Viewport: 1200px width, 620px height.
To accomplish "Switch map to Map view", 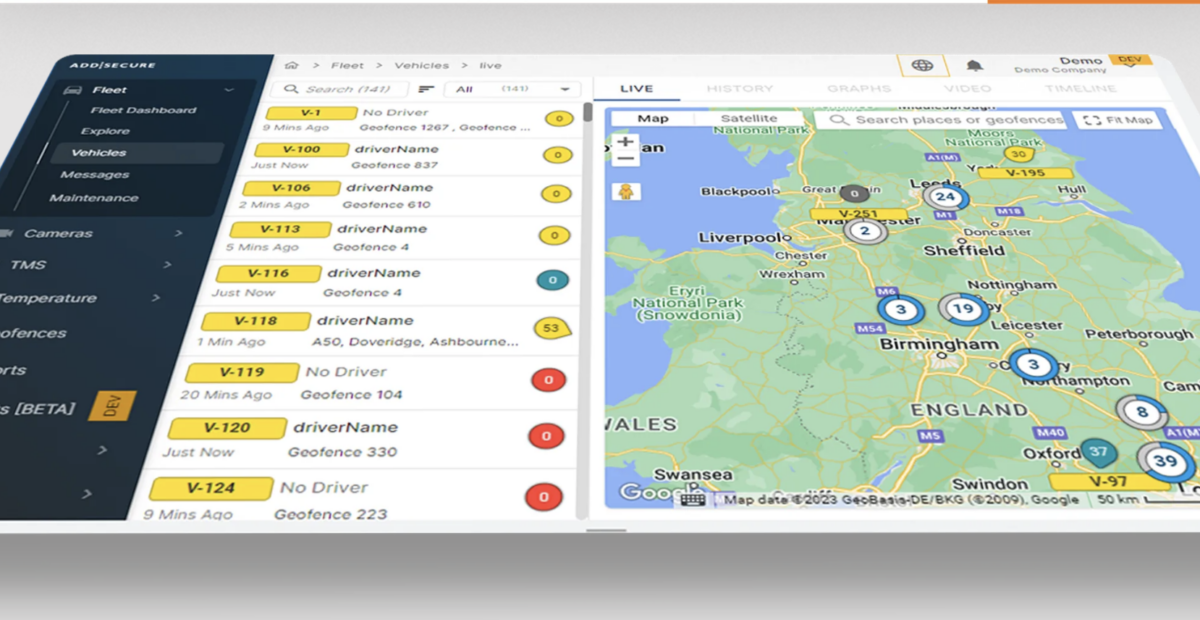I will click(653, 119).
